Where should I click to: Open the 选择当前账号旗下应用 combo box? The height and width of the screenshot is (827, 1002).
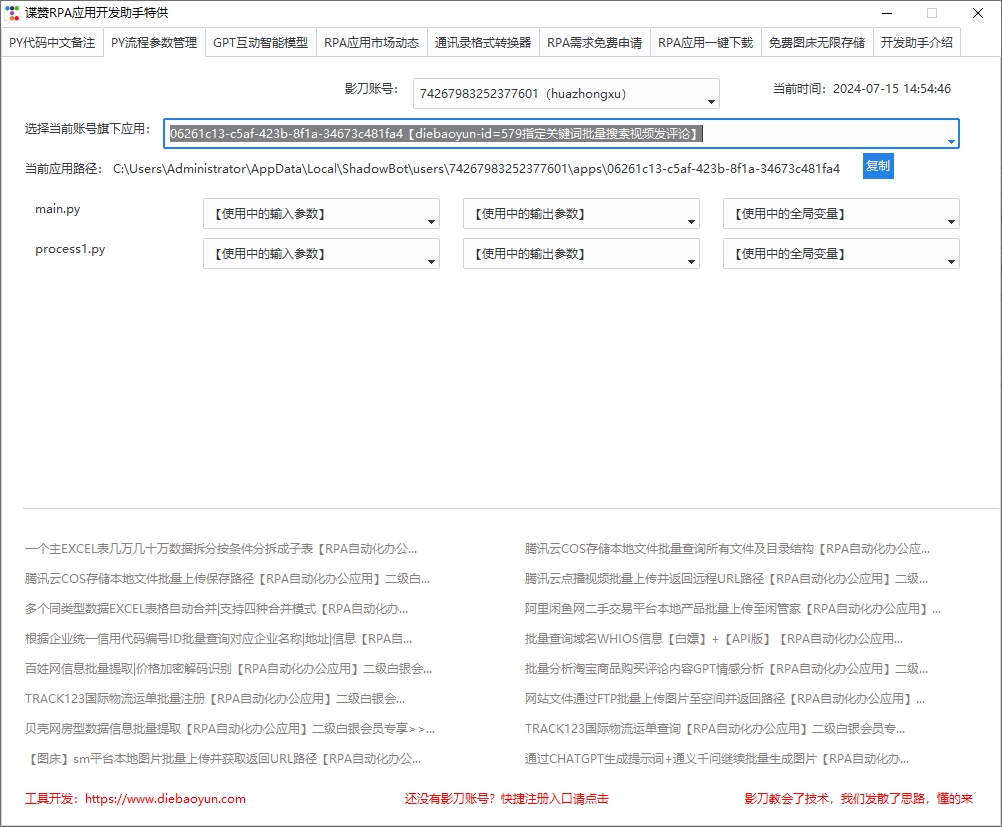(x=561, y=134)
